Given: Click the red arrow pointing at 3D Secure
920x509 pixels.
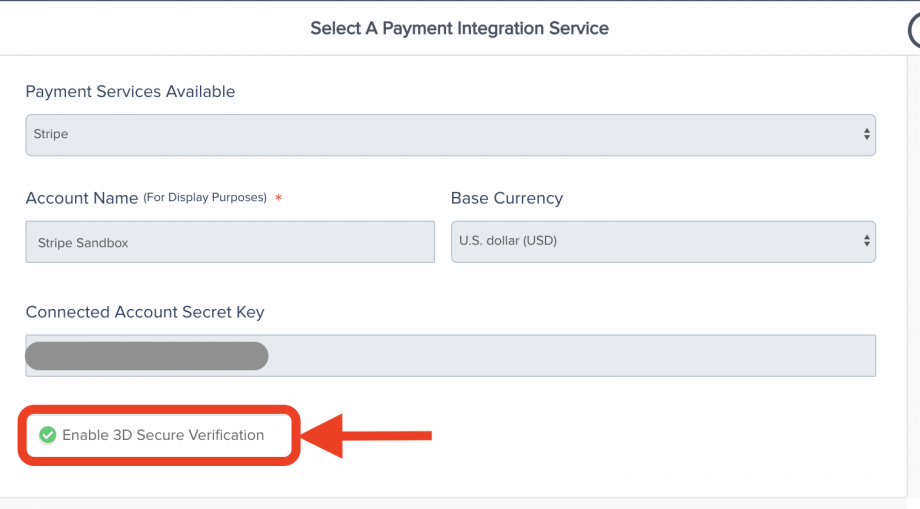Looking at the screenshot, I should pyautogui.click(x=366, y=435).
